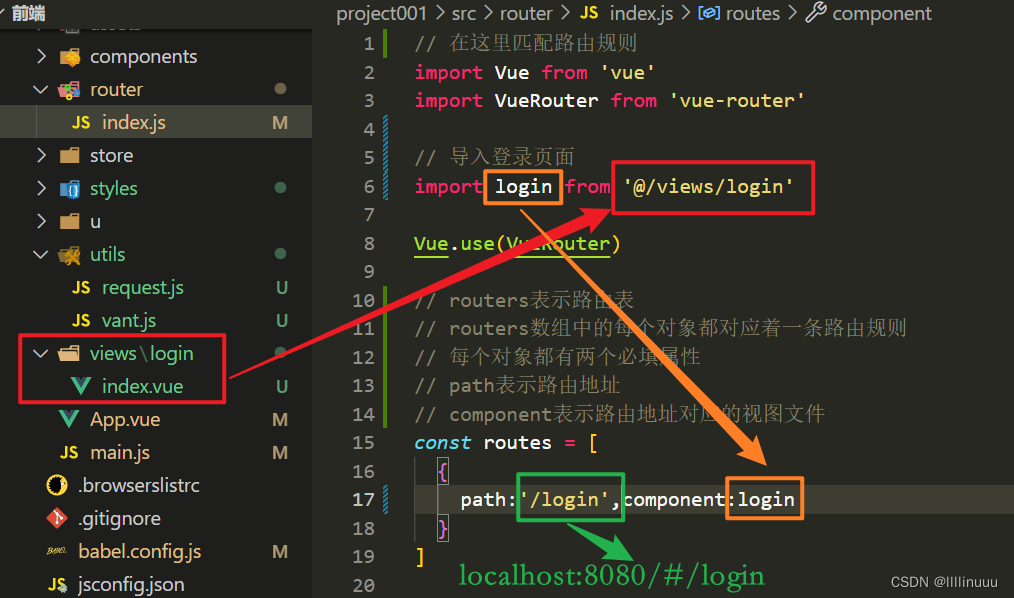Image resolution: width=1014 pixels, height=598 pixels.
Task: Click the Babel icon of babel.config.js
Action: (57, 551)
